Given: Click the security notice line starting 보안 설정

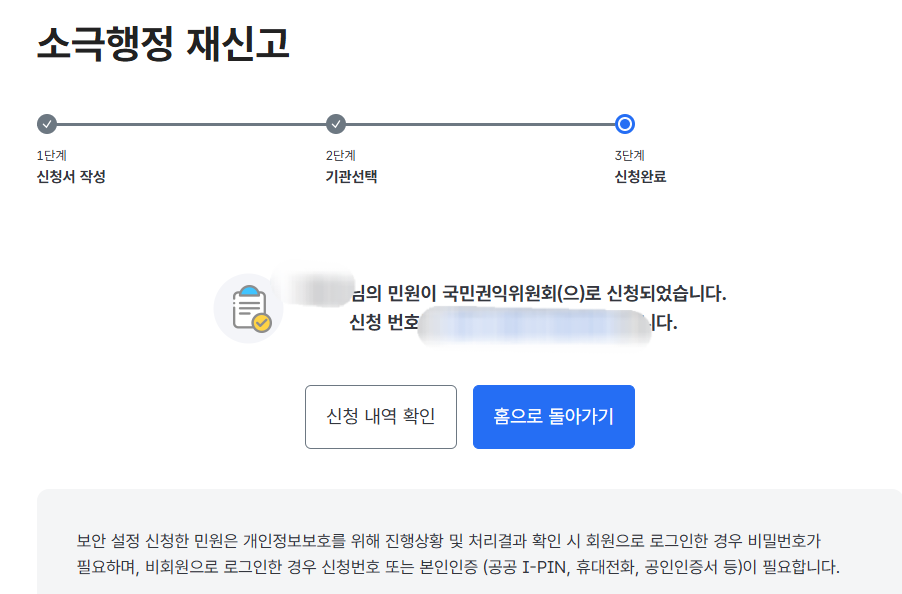Looking at the screenshot, I should 448,541.
